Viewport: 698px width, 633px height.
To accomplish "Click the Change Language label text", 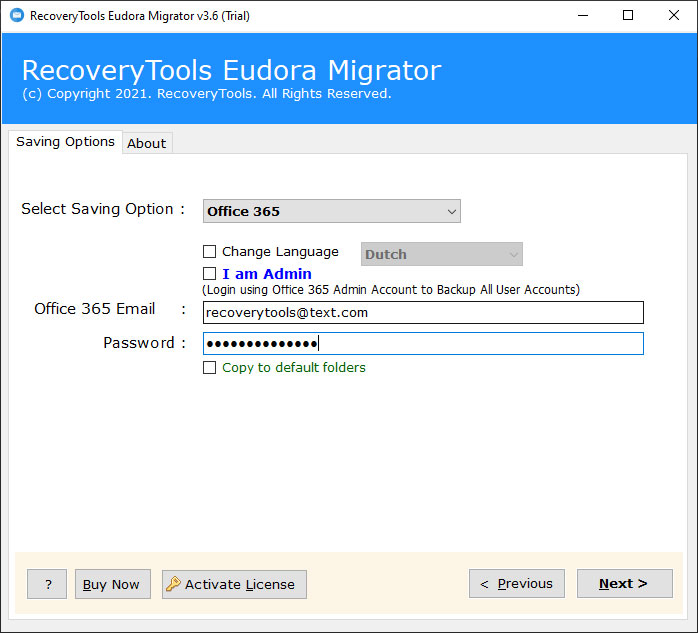I will pos(280,252).
